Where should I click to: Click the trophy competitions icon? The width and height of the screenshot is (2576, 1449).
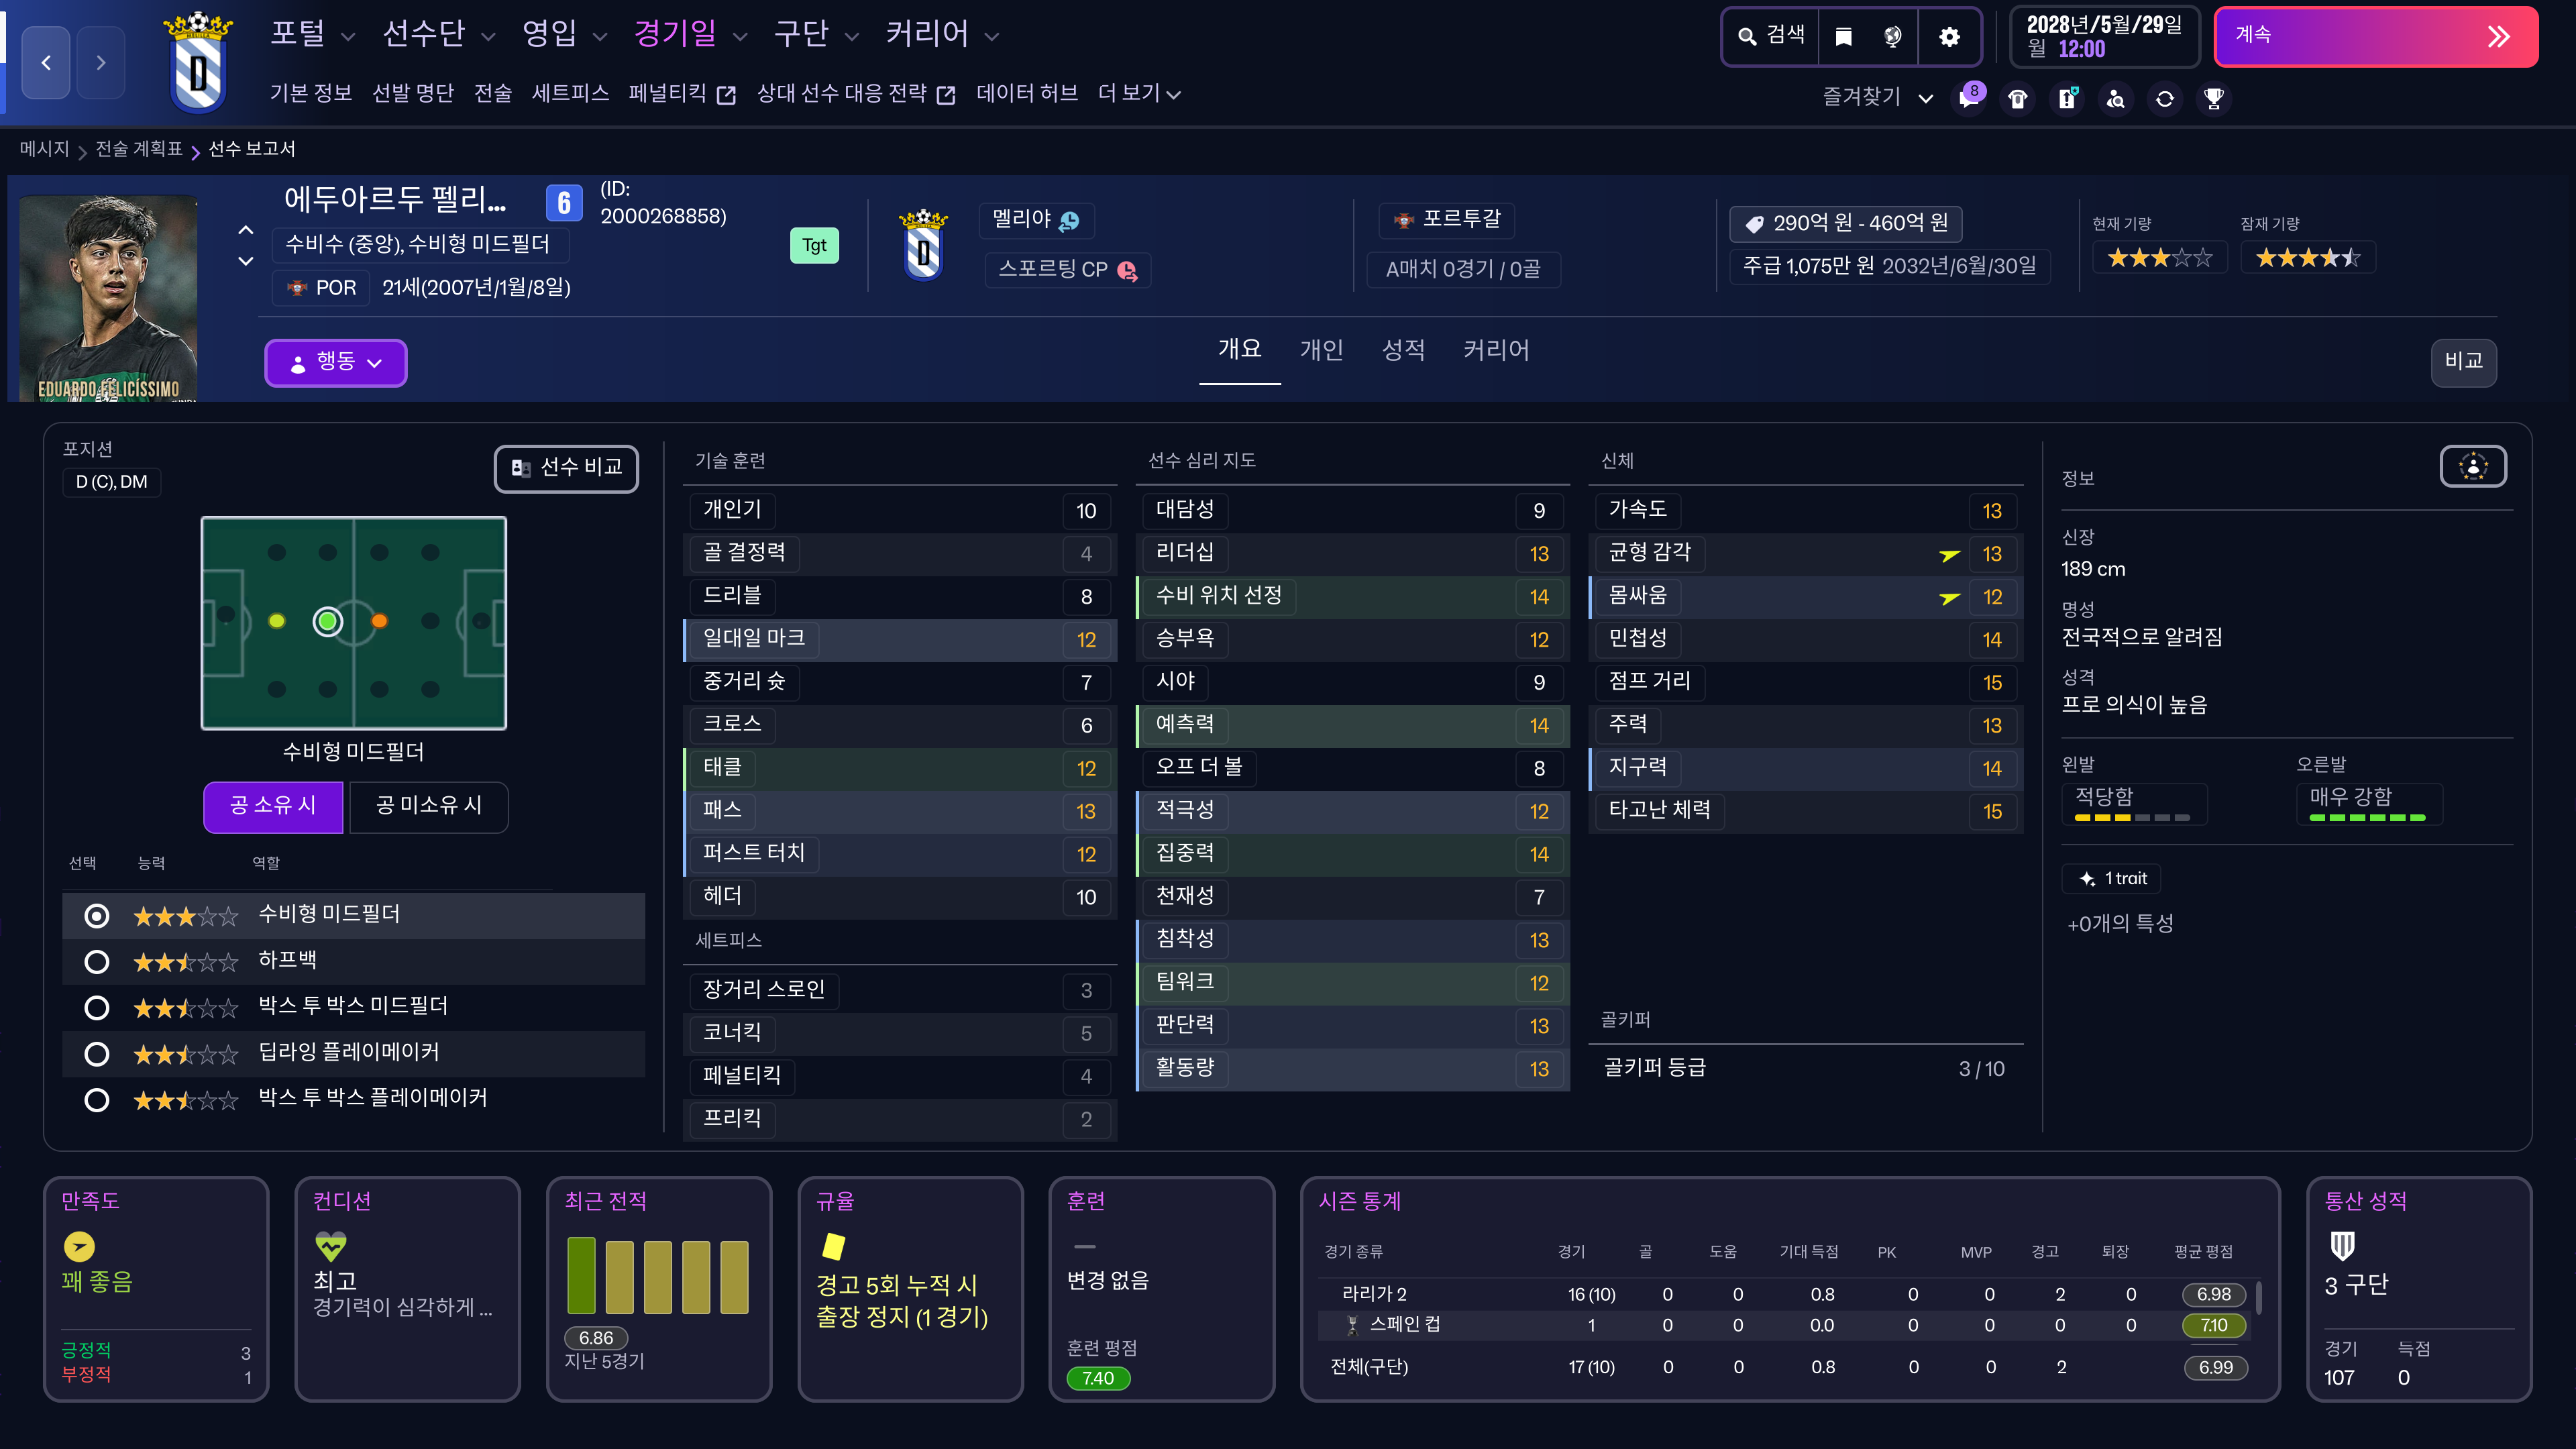click(2213, 98)
